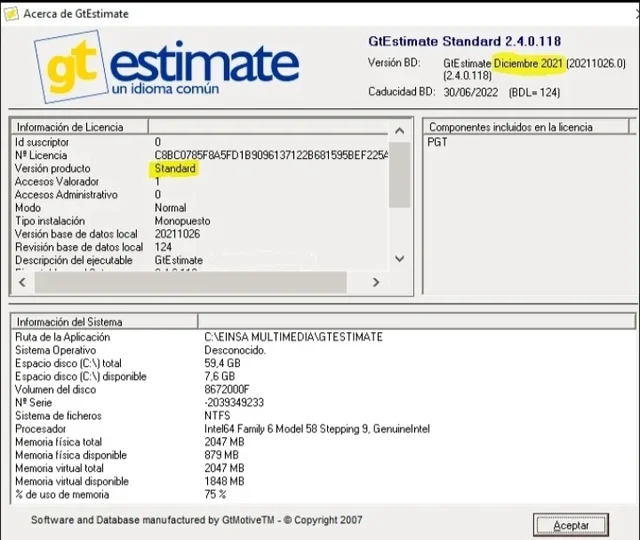Click the (BDL= 124) text
Image resolution: width=640 pixels, height=540 pixels.
click(534, 92)
